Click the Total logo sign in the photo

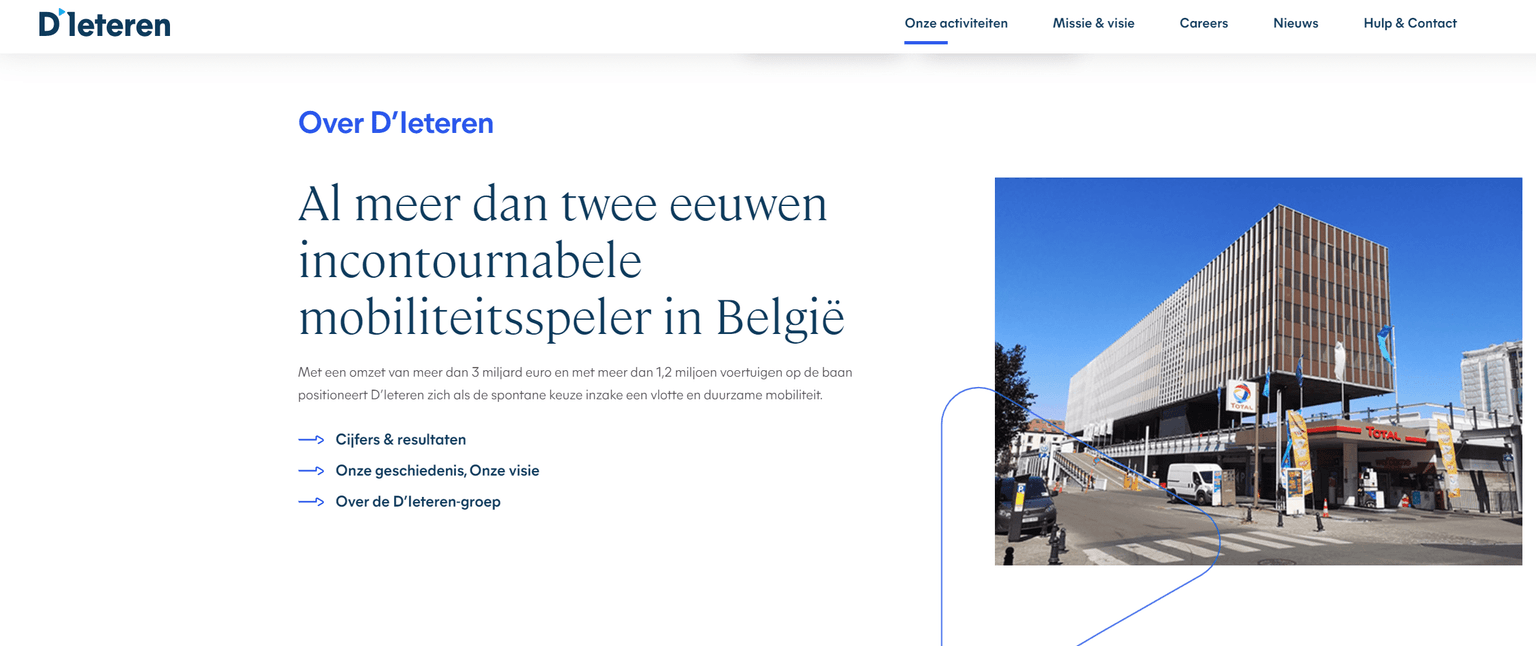coord(1241,396)
